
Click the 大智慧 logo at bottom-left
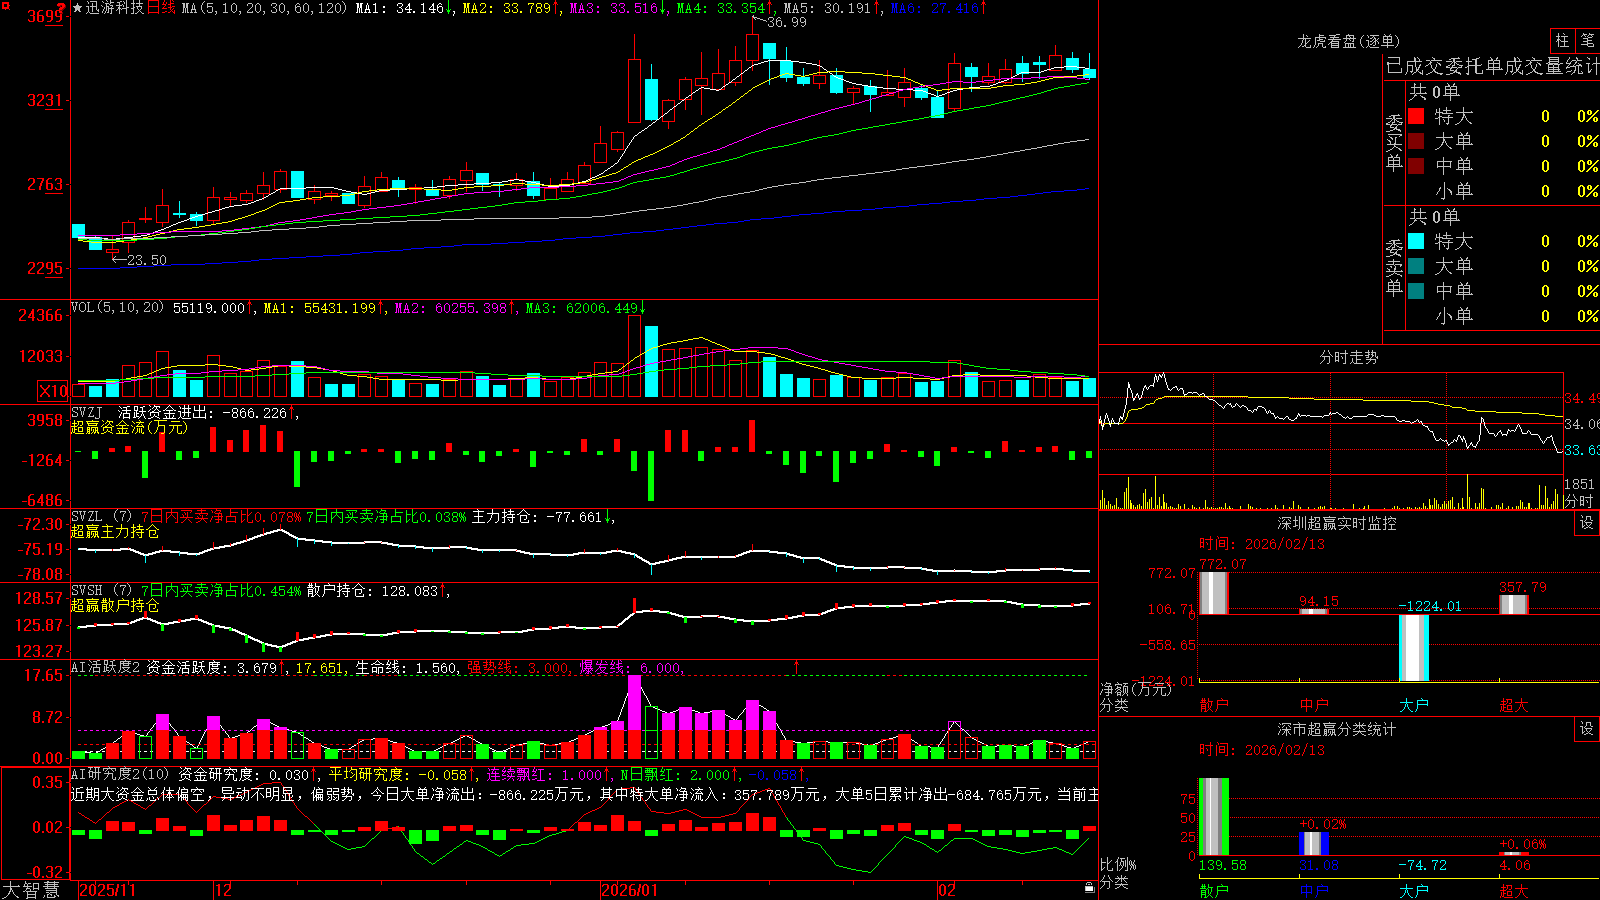(x=31, y=890)
